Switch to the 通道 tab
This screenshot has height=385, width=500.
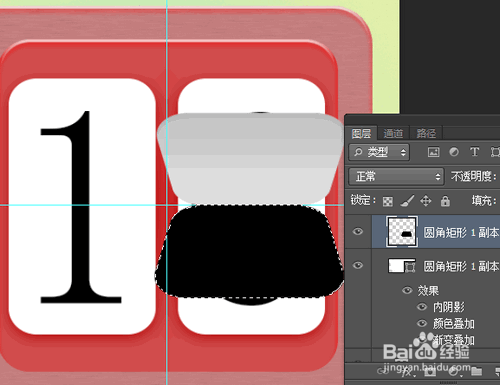coord(393,134)
